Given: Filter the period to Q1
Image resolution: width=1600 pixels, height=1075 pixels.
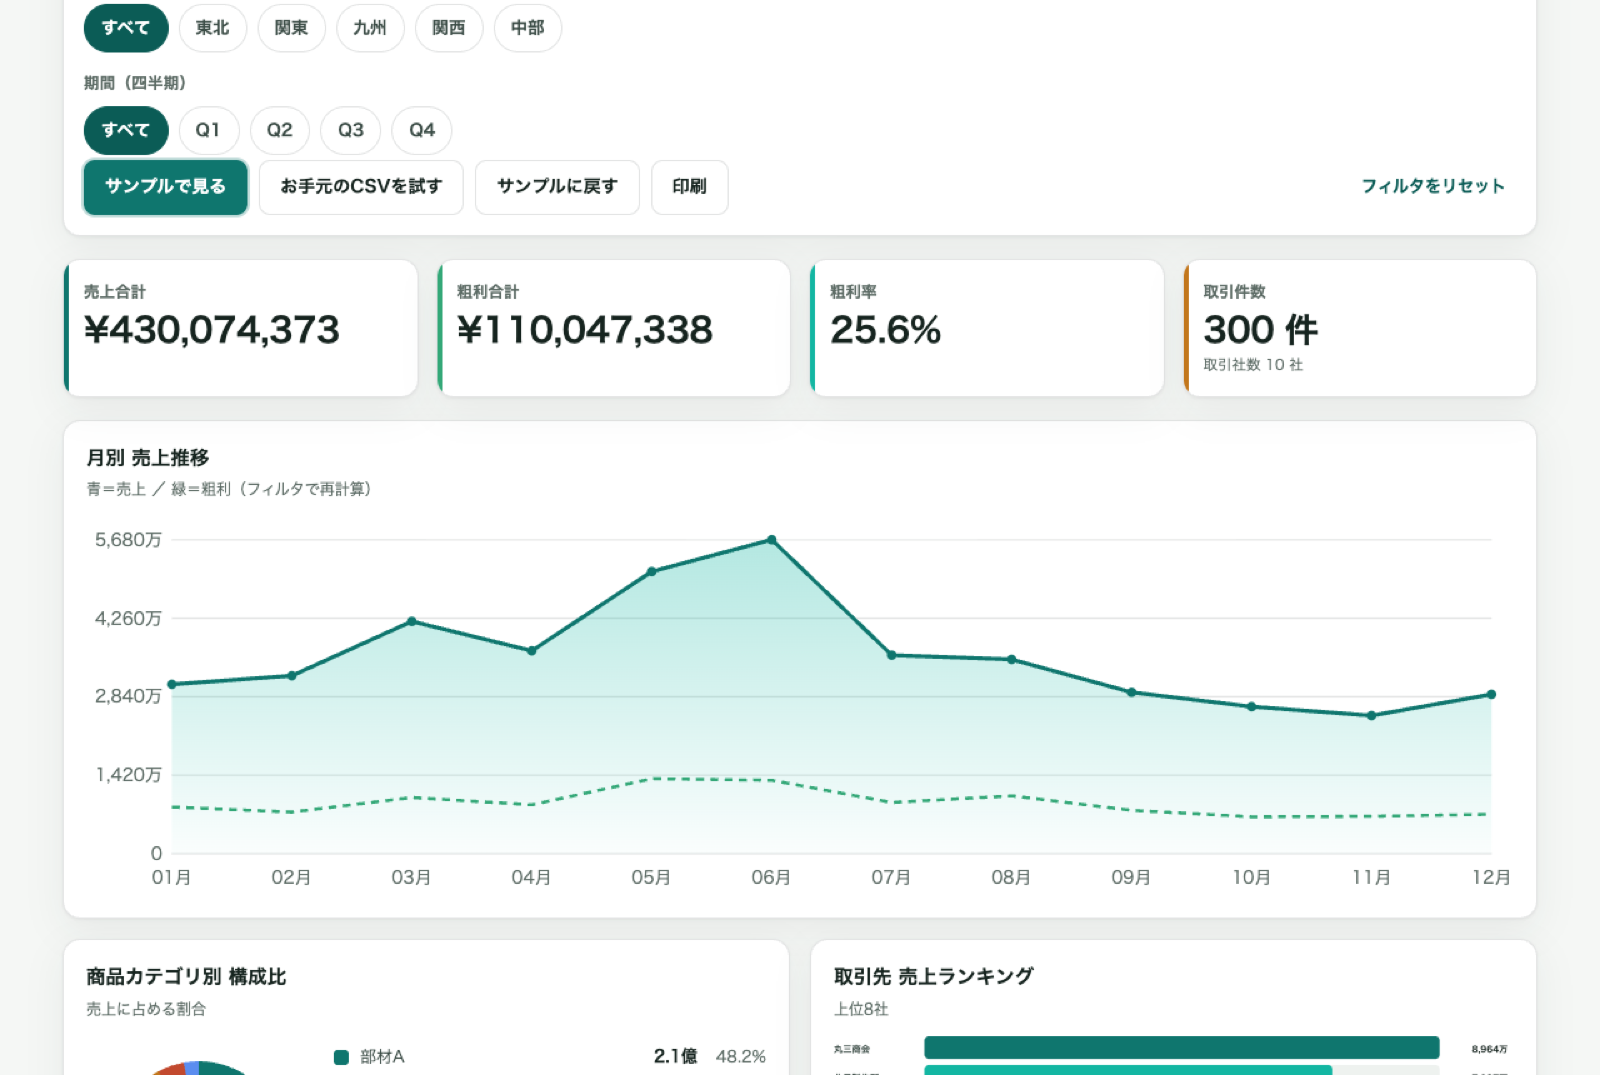Looking at the screenshot, I should click(x=208, y=130).
